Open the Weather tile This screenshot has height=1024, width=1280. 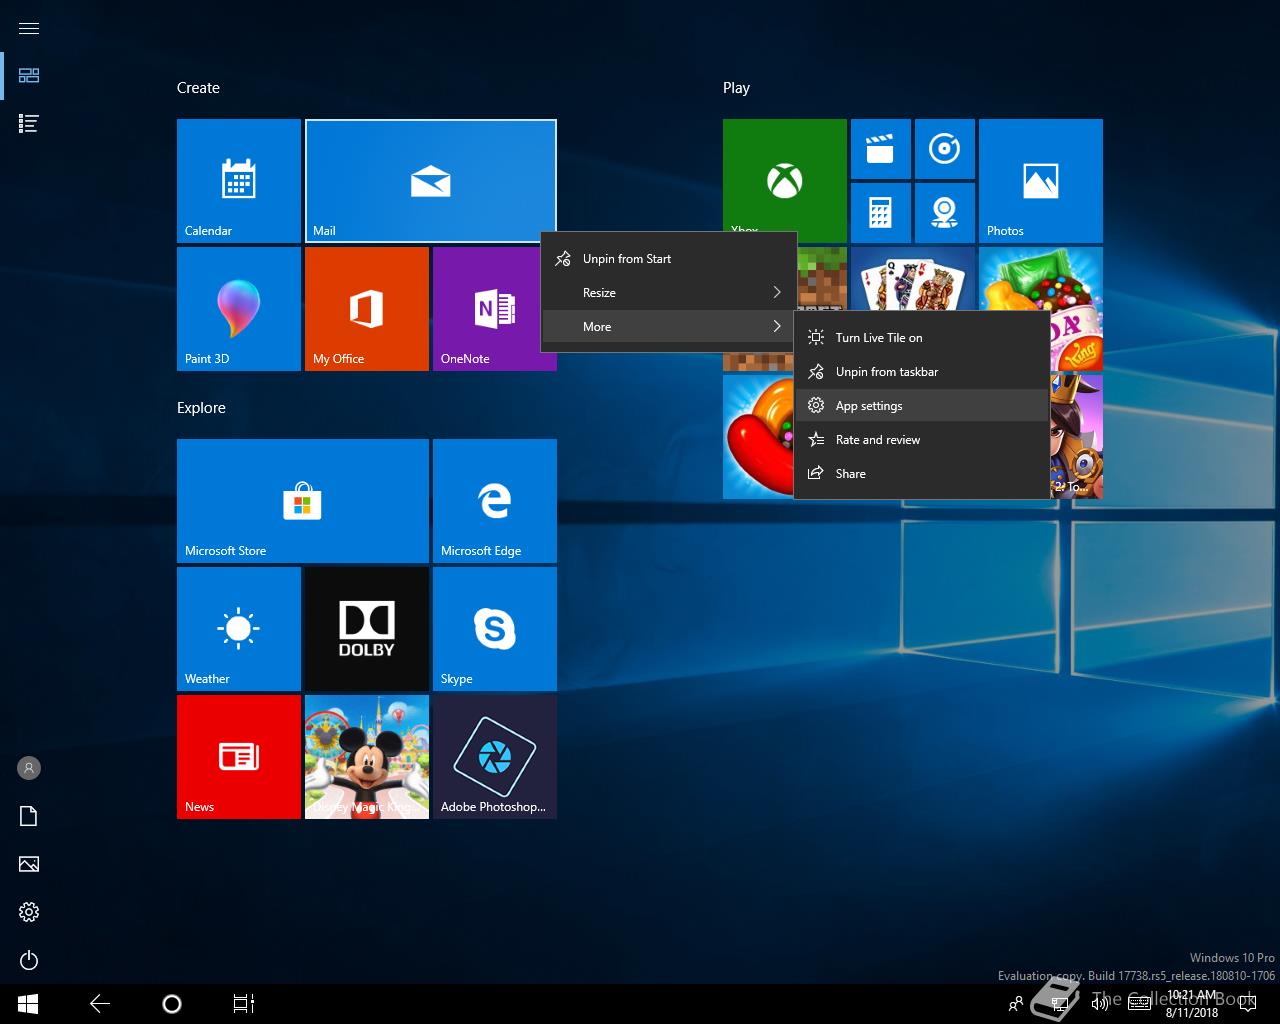(239, 629)
